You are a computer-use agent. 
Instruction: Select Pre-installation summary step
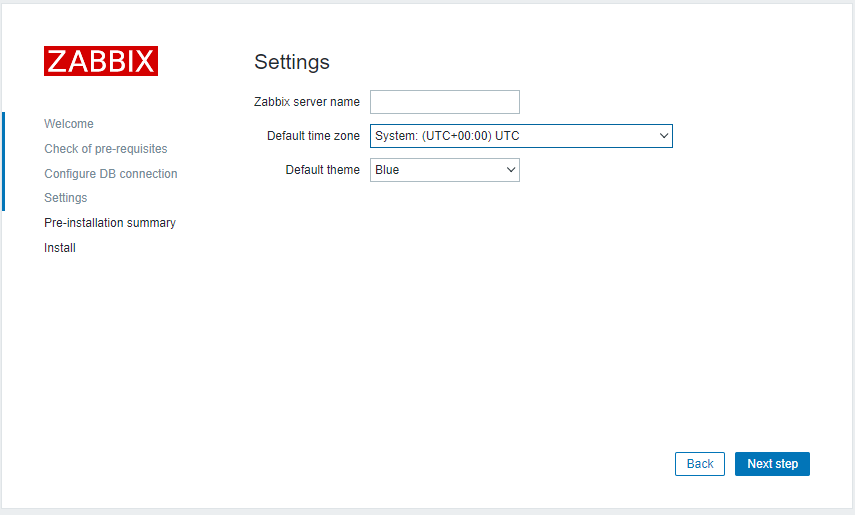coord(110,223)
